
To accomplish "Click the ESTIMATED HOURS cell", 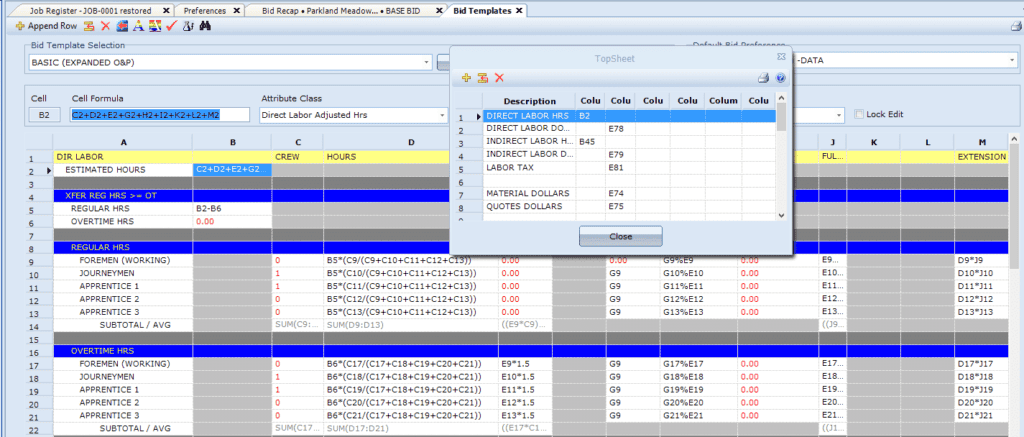I will 123,170.
